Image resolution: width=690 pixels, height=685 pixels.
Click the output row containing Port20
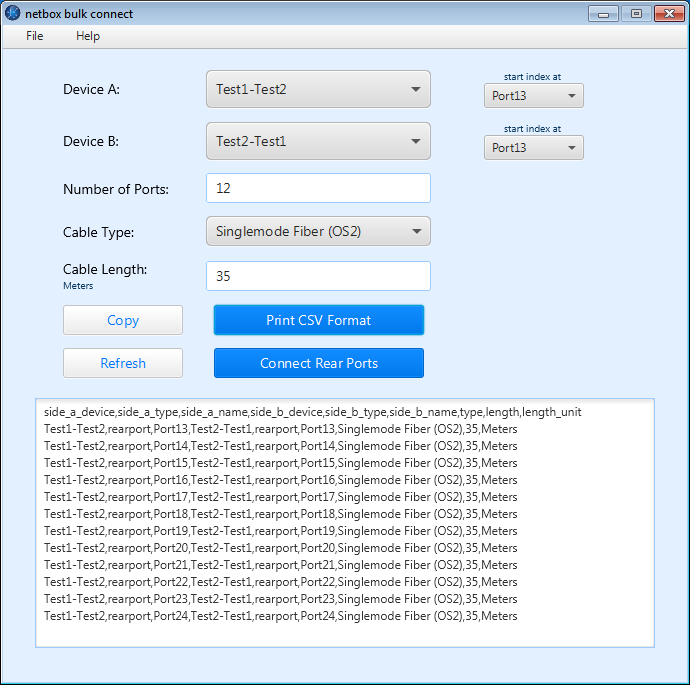(x=280, y=548)
